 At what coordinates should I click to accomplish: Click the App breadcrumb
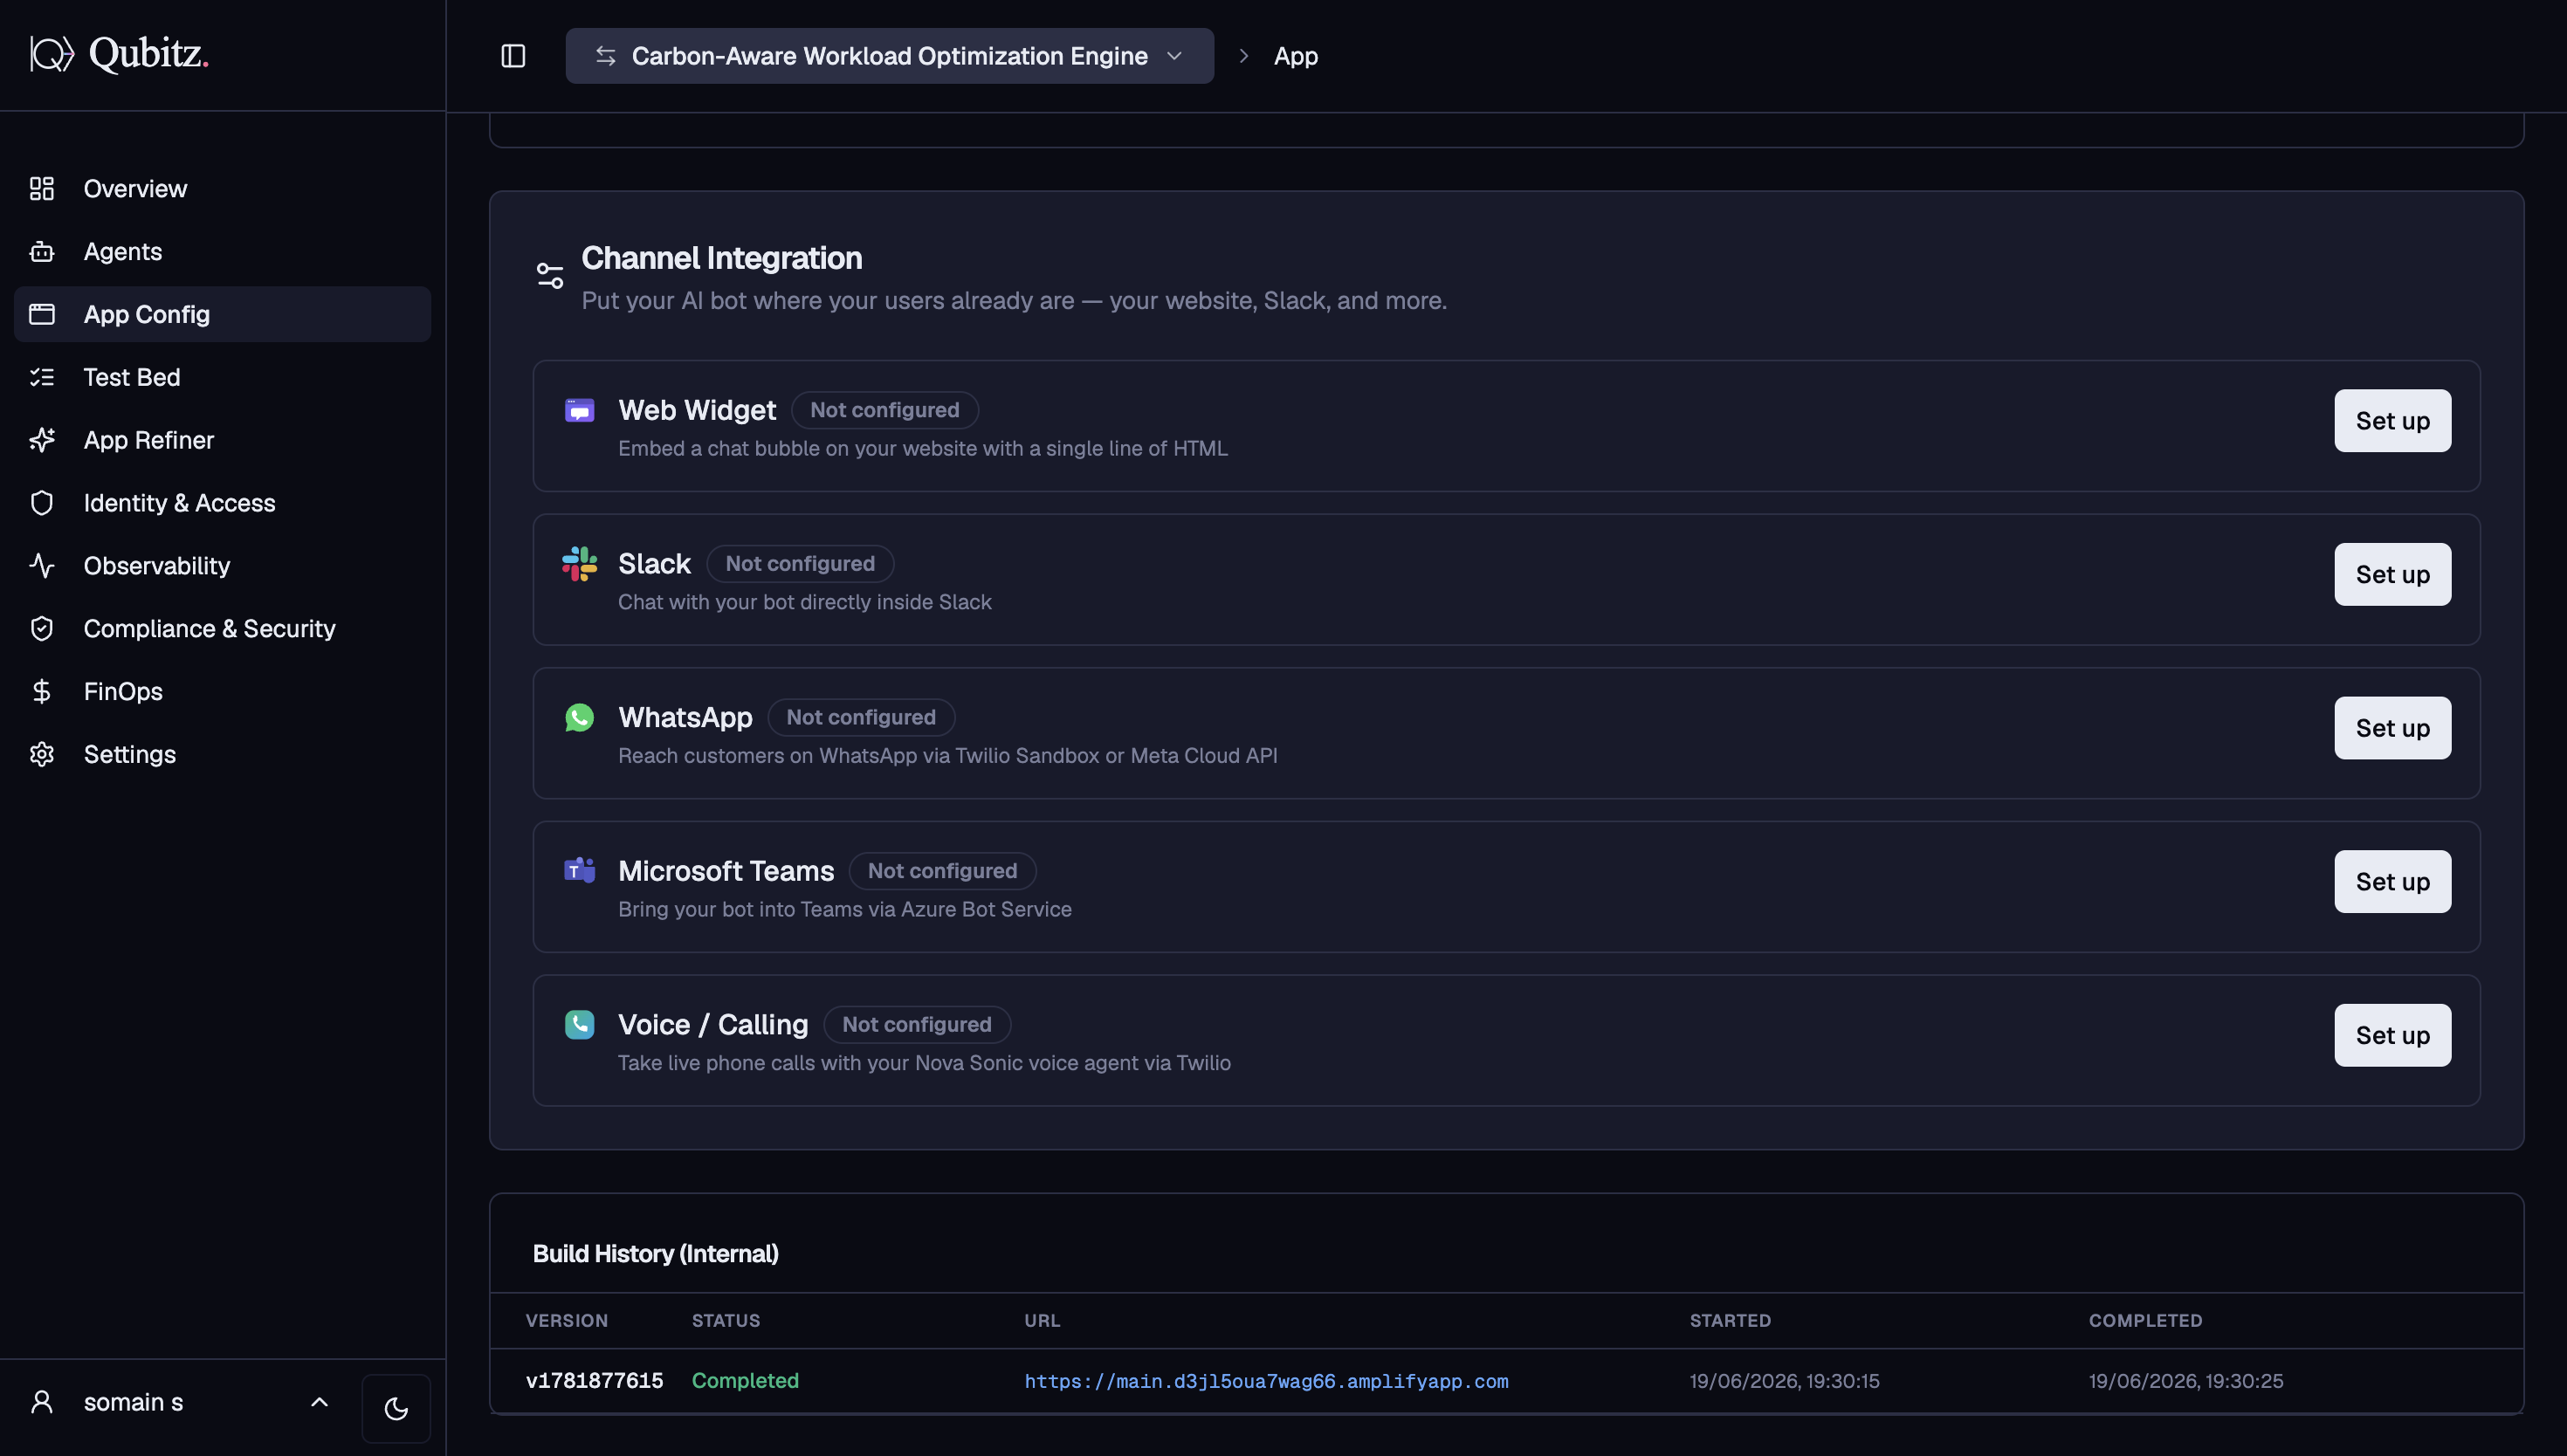tap(1295, 56)
